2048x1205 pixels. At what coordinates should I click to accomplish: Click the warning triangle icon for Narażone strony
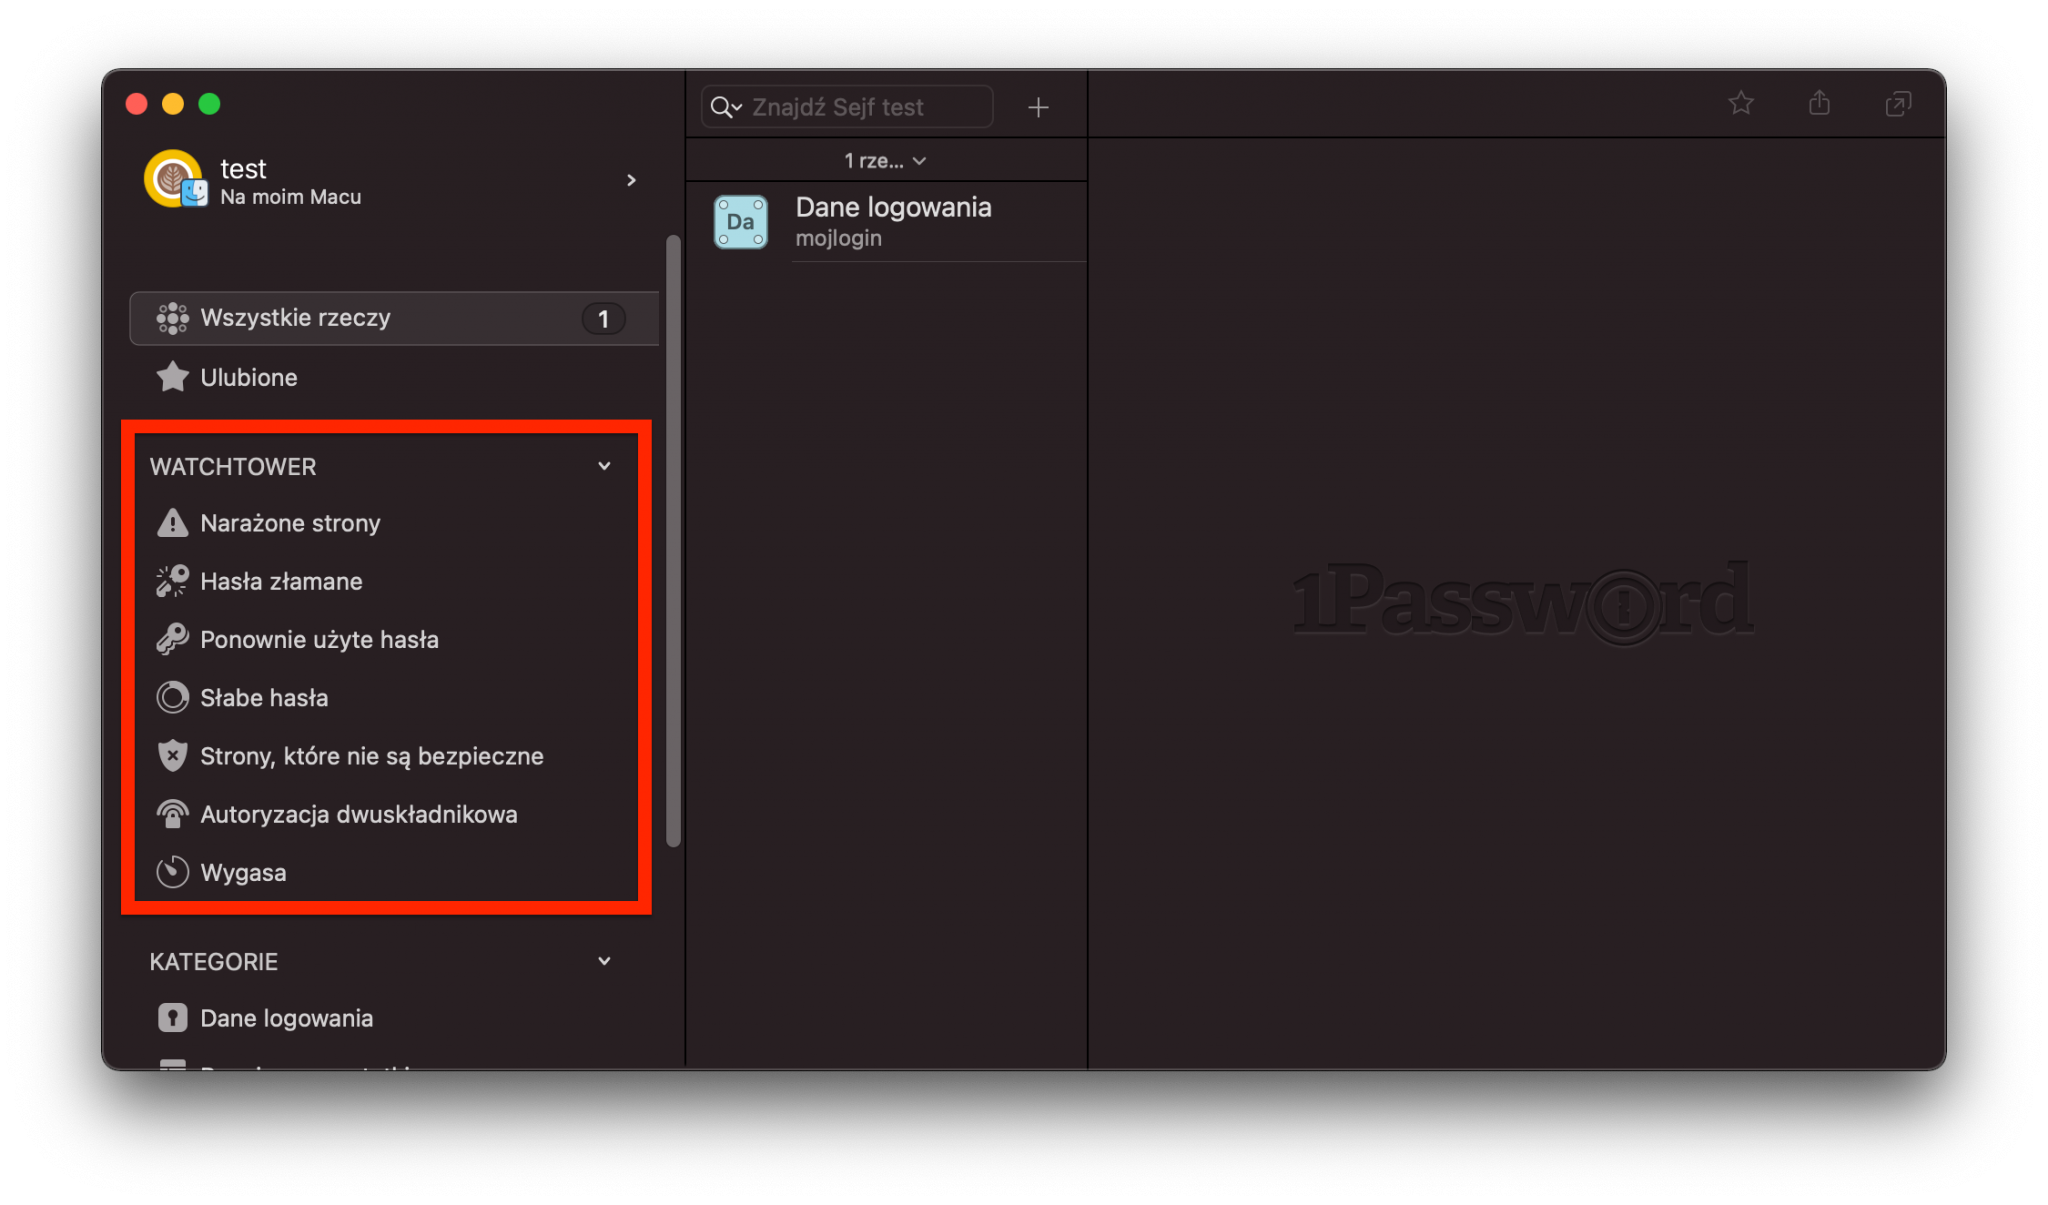pos(172,523)
